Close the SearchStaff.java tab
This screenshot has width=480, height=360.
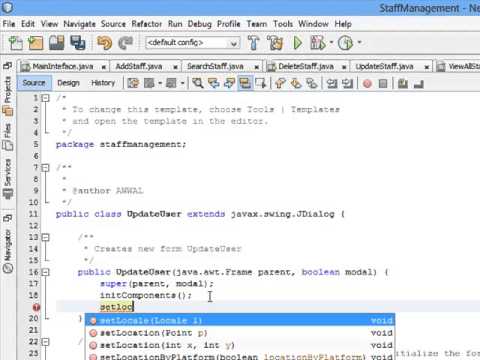click(257, 67)
